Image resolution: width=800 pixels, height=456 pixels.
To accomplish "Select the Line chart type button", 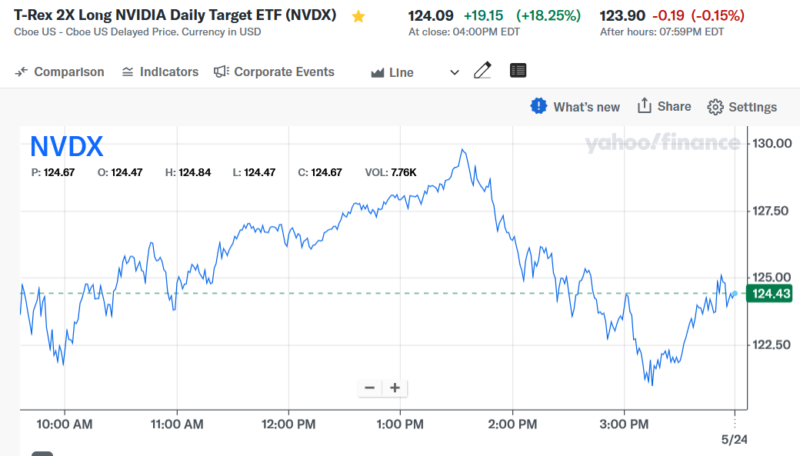I will click(x=392, y=72).
